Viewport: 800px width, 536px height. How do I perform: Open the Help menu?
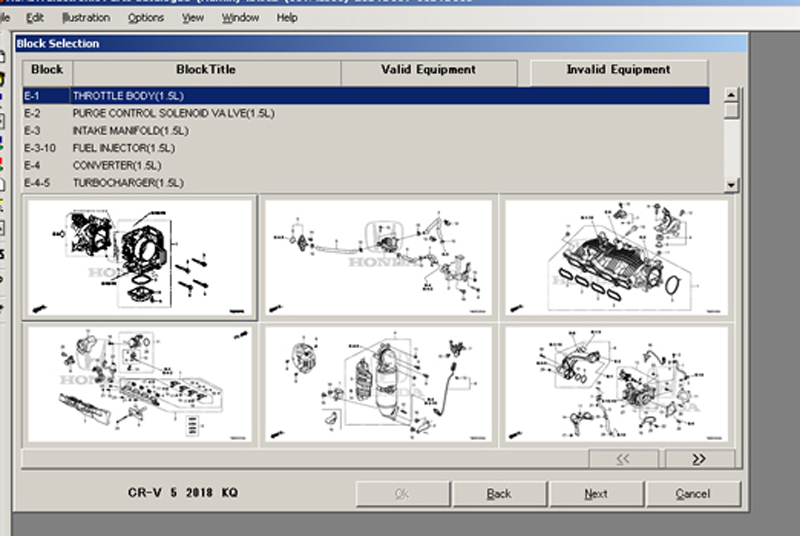[x=287, y=18]
